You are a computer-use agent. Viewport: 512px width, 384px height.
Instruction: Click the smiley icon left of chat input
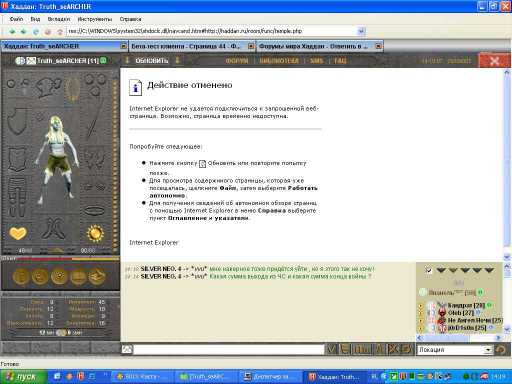[x=127, y=349]
